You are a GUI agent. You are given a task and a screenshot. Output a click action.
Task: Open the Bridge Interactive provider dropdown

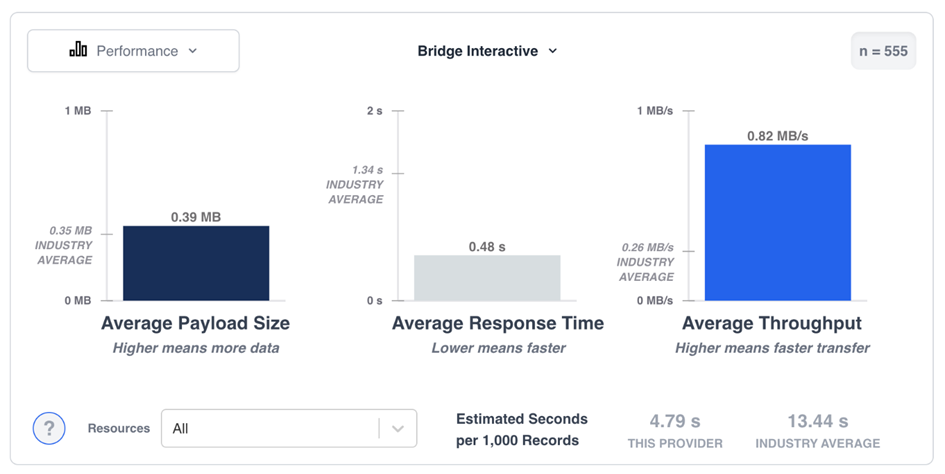488,51
